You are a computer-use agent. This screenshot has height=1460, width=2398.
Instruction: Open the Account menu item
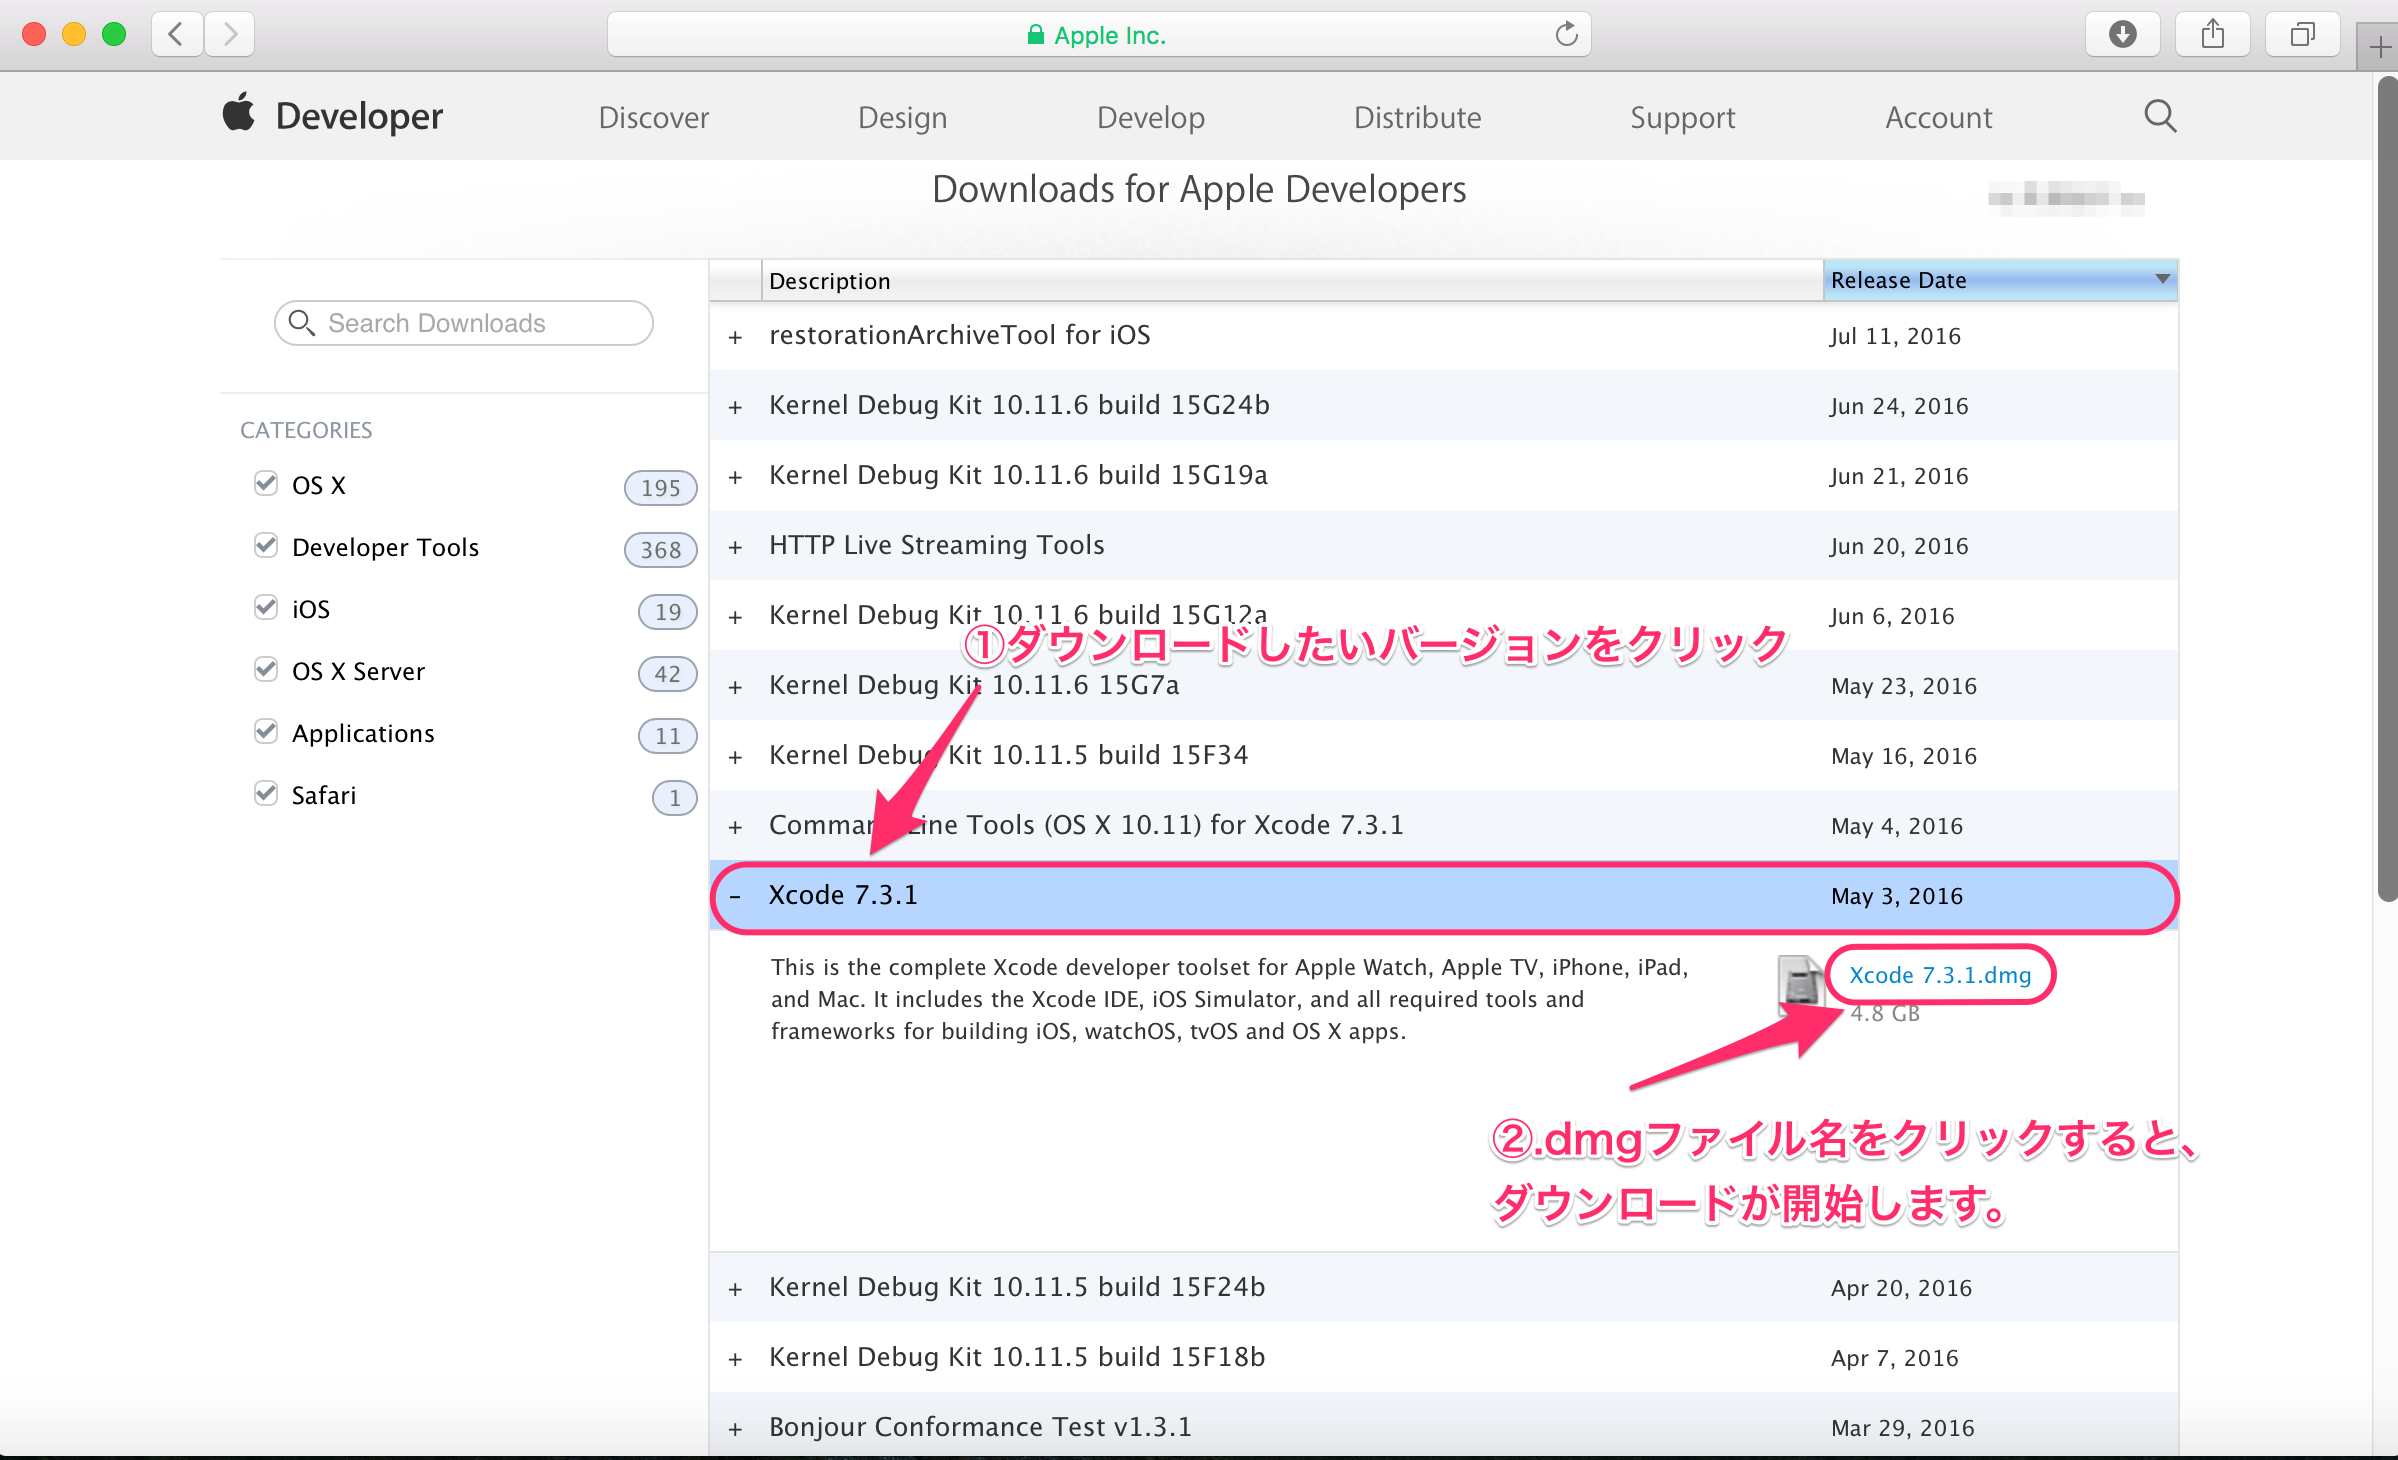coord(1937,117)
